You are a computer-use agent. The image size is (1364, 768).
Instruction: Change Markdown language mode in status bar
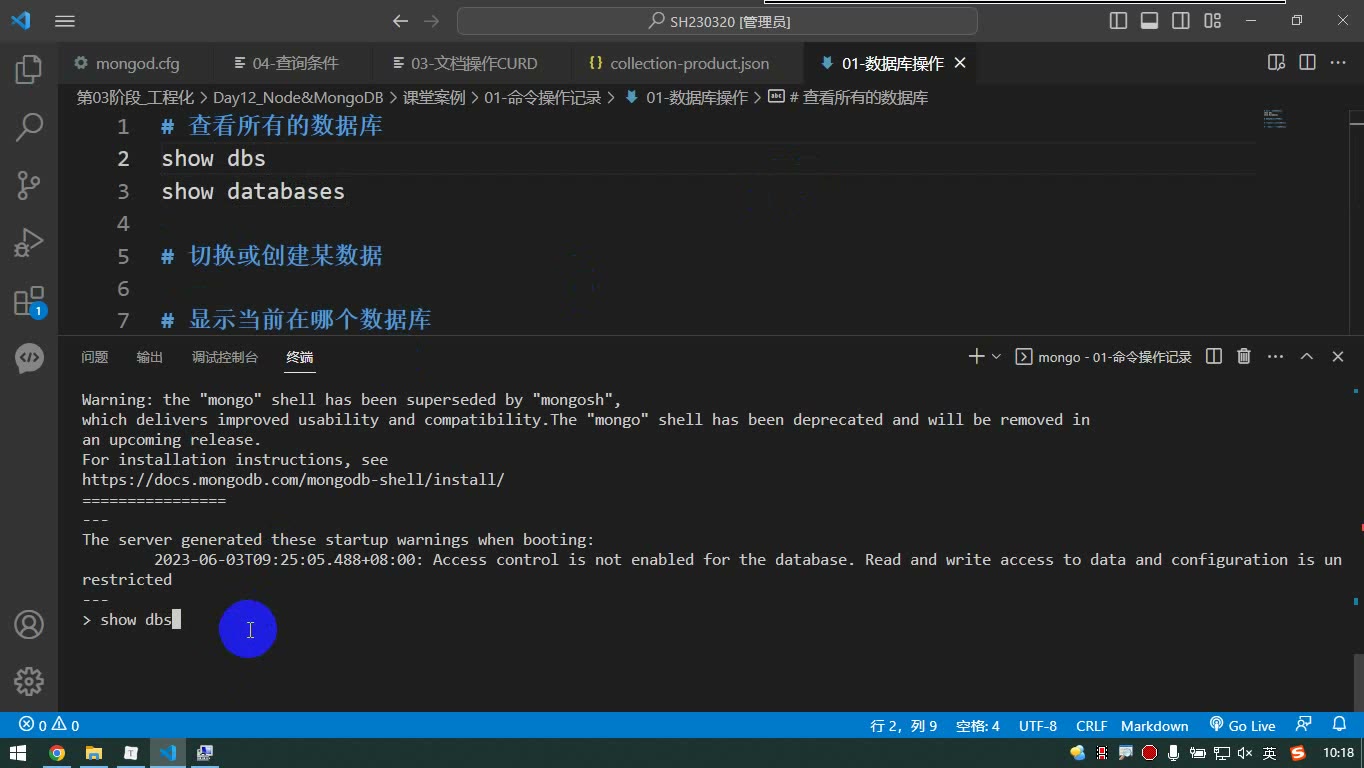pyautogui.click(x=1154, y=725)
